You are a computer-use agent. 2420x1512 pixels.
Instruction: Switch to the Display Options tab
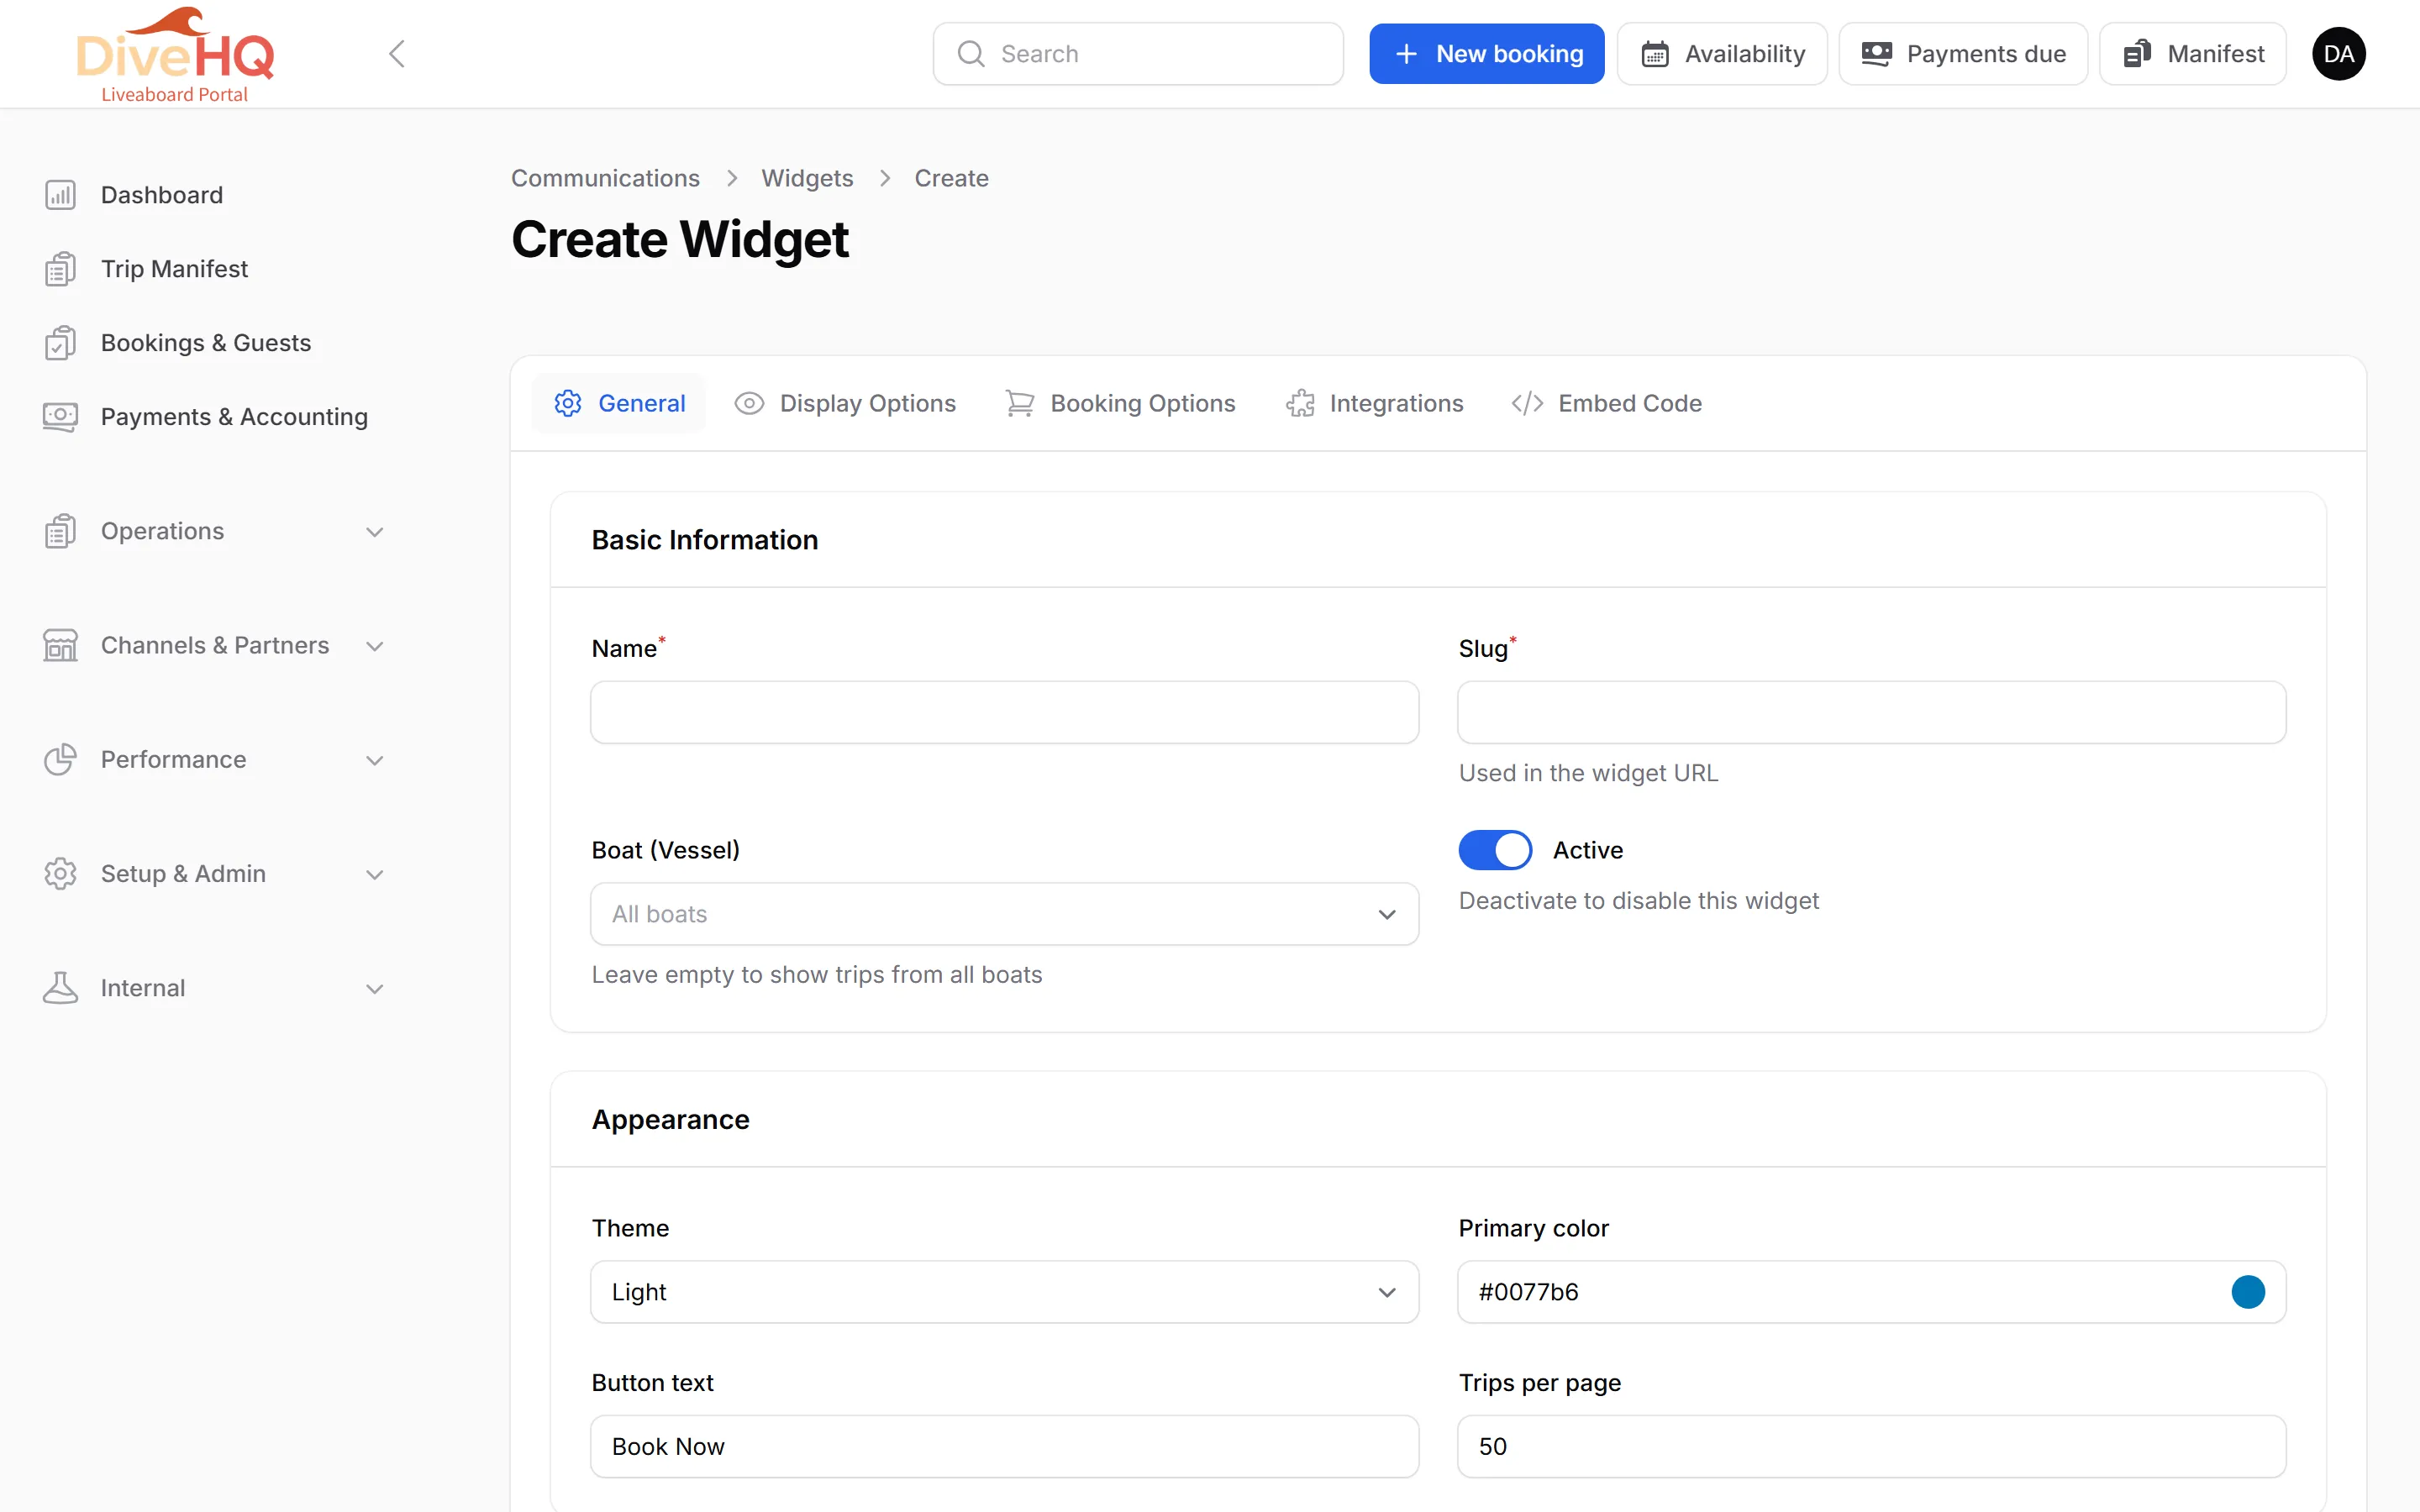[845, 403]
